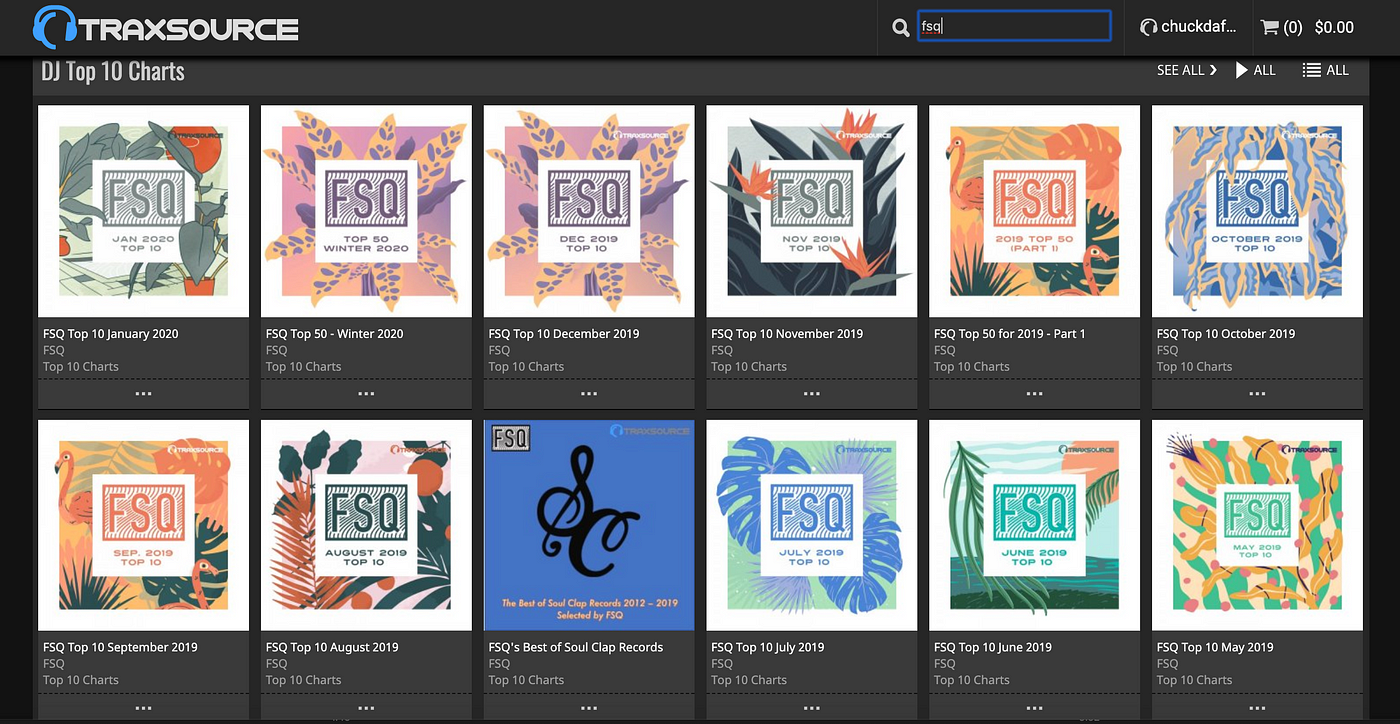Open the list ALL view

[x=1326, y=70]
